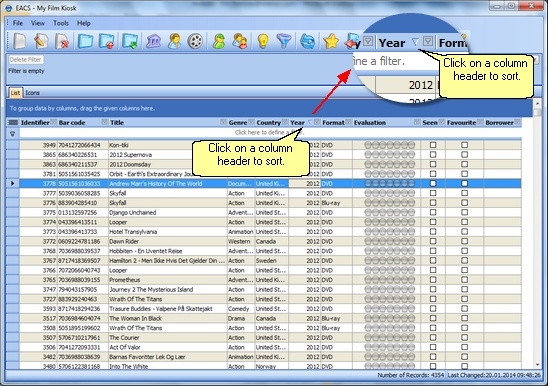
Task: Open the View menu
Action: click(x=38, y=23)
